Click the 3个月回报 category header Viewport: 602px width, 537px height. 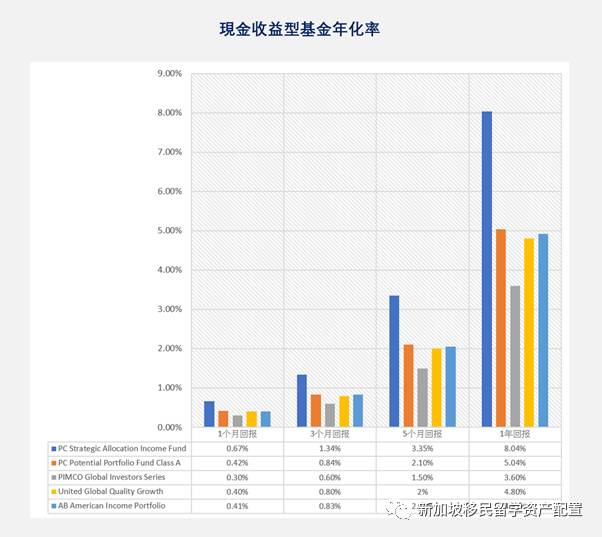coord(330,434)
